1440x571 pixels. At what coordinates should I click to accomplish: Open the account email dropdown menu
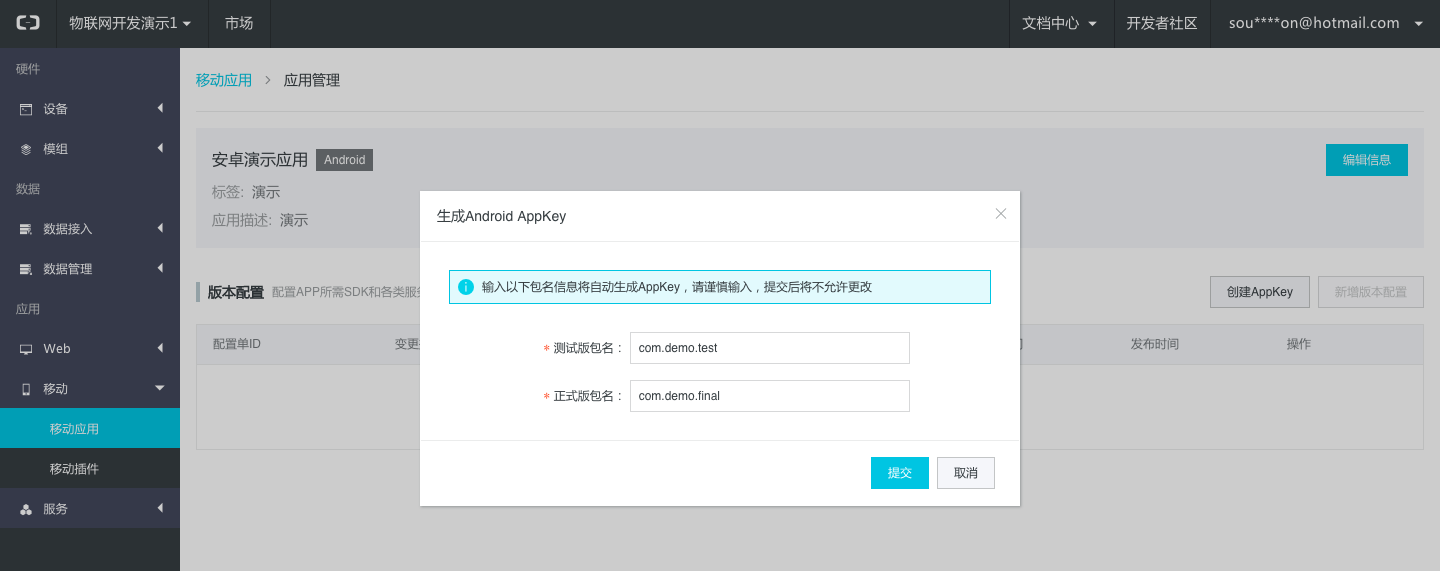pyautogui.click(x=1324, y=23)
